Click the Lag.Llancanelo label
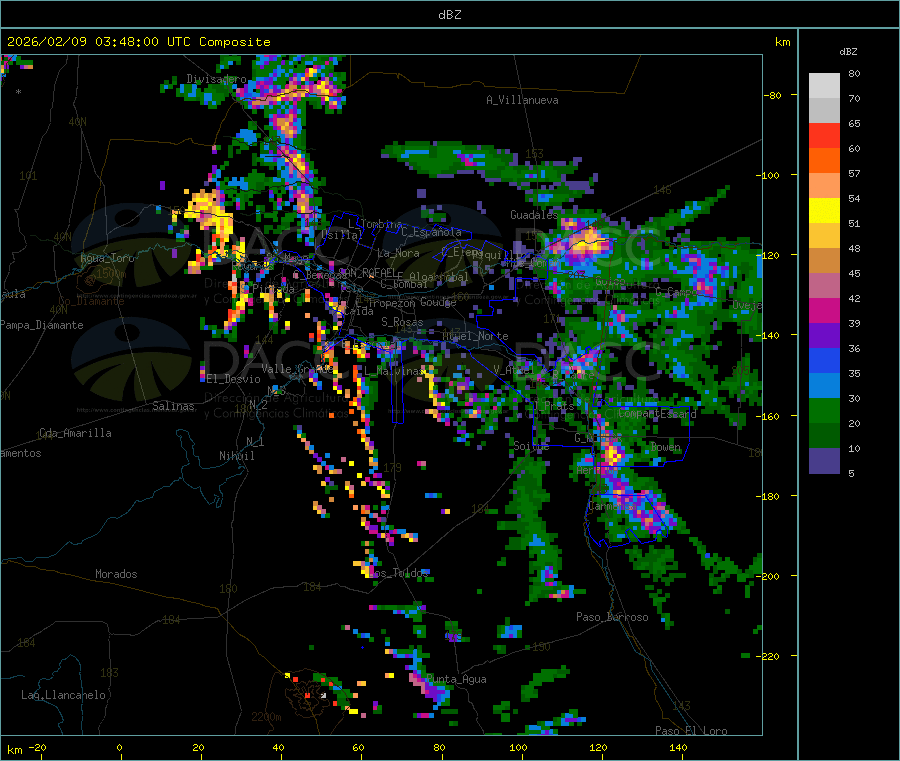Screen dimensions: 900x761 pyautogui.click(x=63, y=695)
